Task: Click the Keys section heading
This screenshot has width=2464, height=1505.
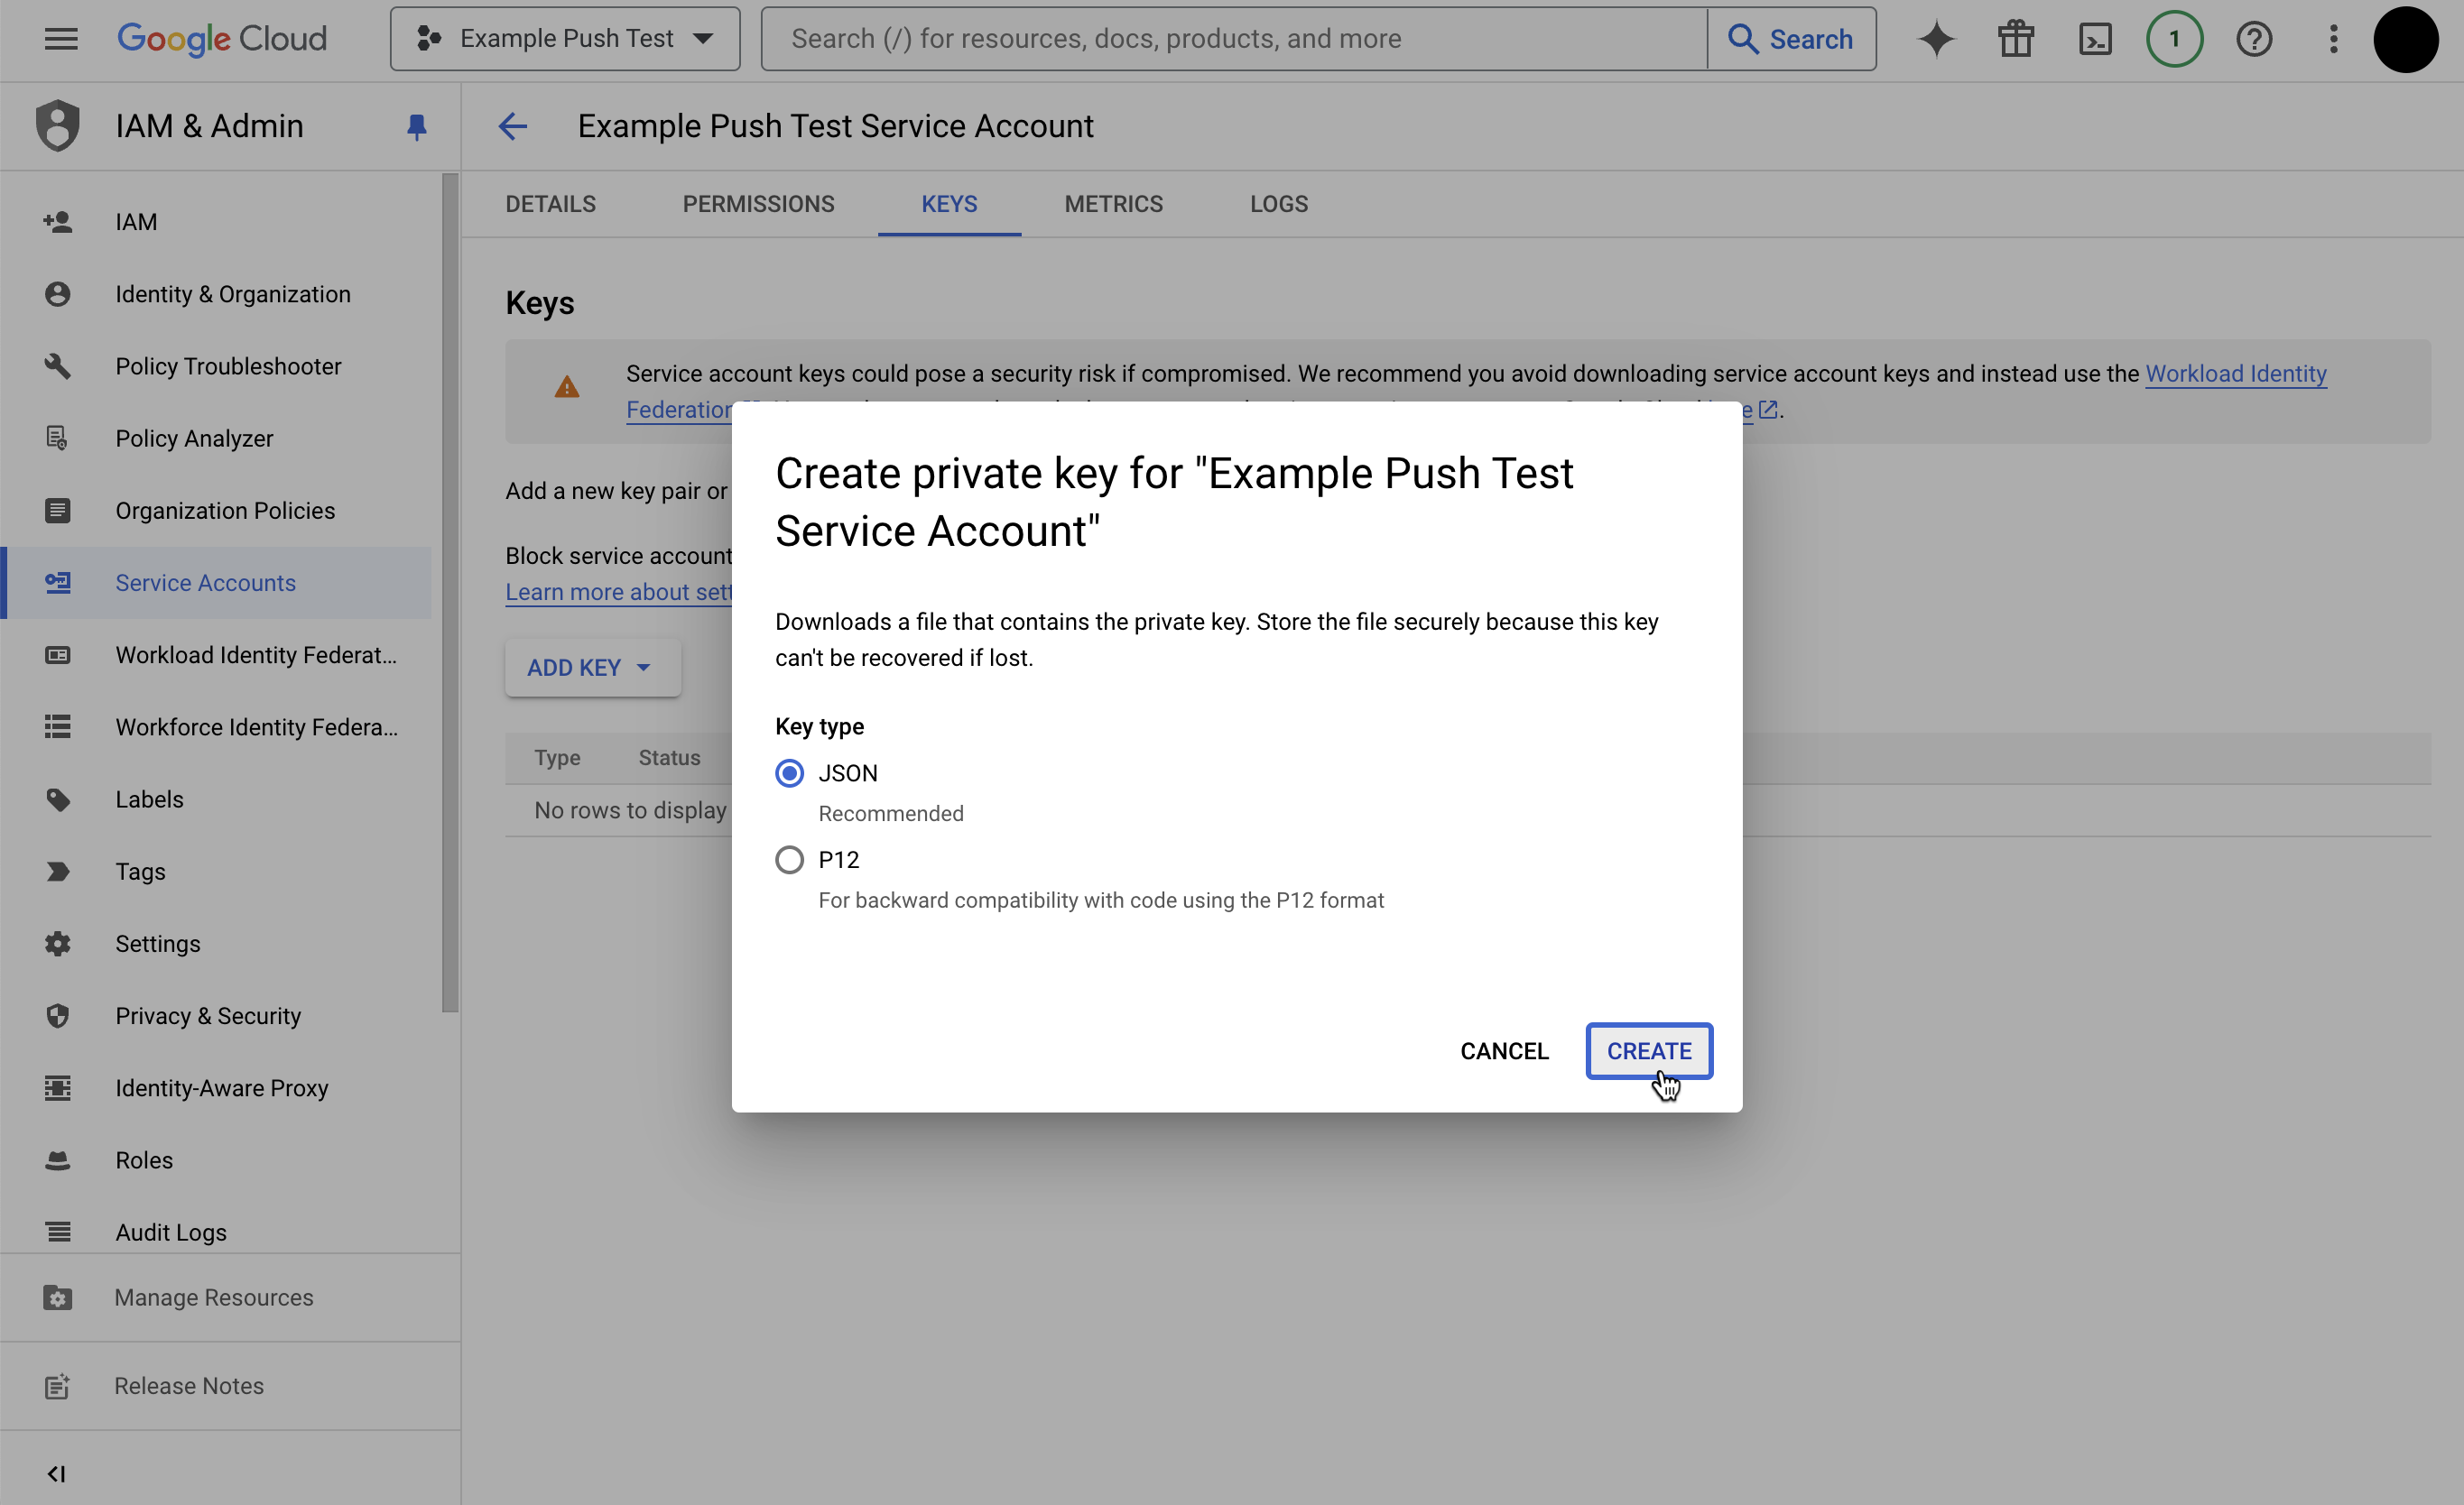Action: pyautogui.click(x=540, y=303)
